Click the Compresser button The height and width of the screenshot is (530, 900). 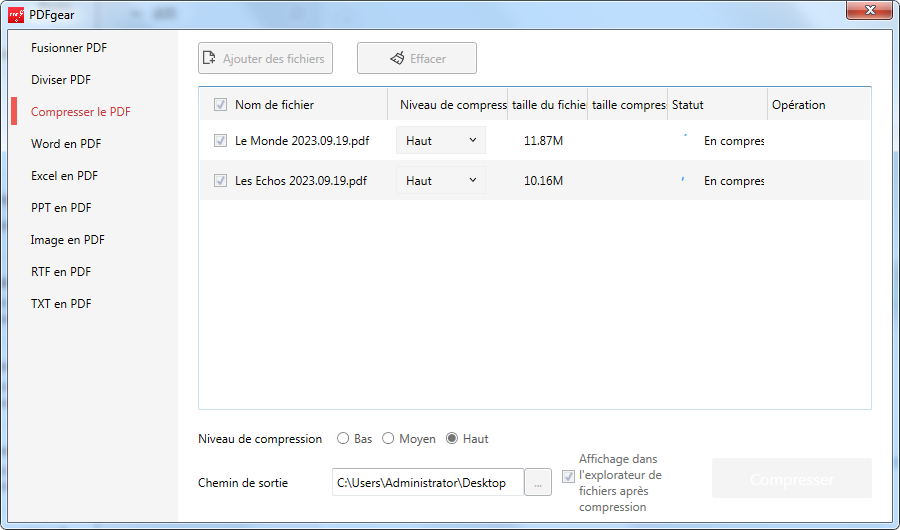(x=792, y=478)
